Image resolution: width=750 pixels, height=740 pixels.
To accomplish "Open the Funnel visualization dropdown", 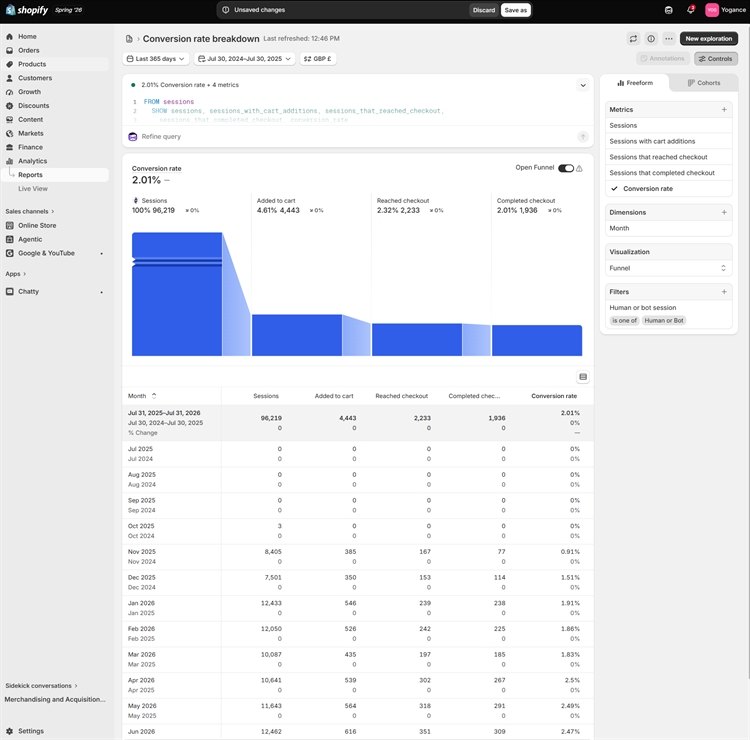I will [668, 268].
